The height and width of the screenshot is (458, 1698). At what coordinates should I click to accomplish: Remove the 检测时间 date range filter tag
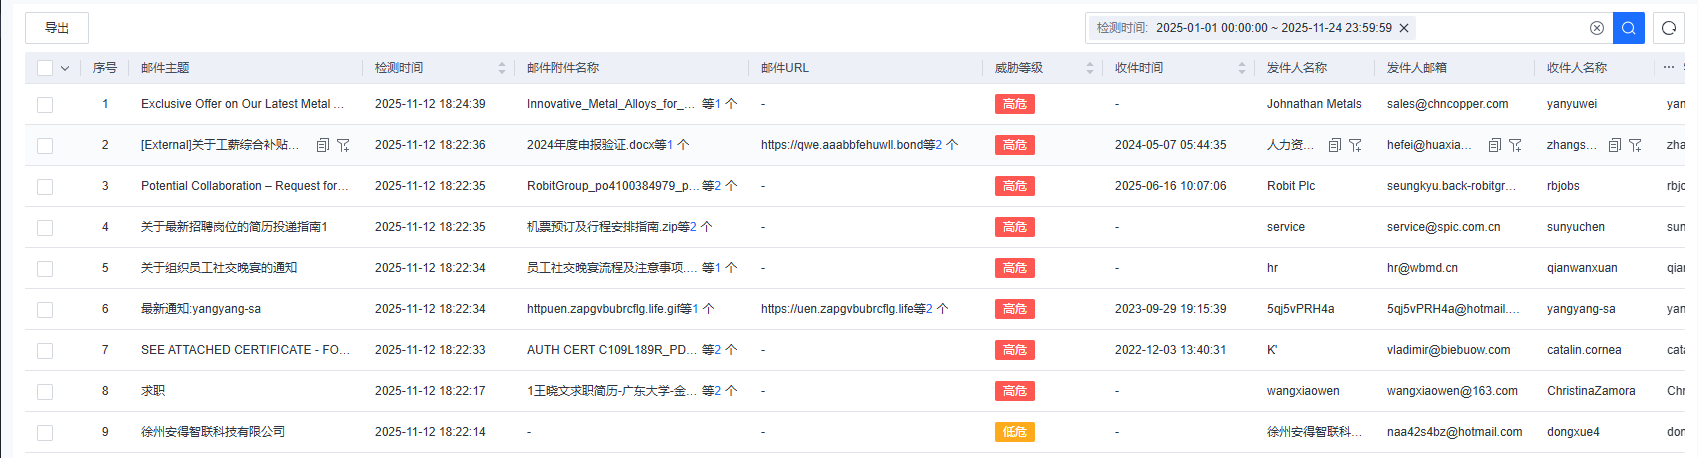[x=1404, y=28]
